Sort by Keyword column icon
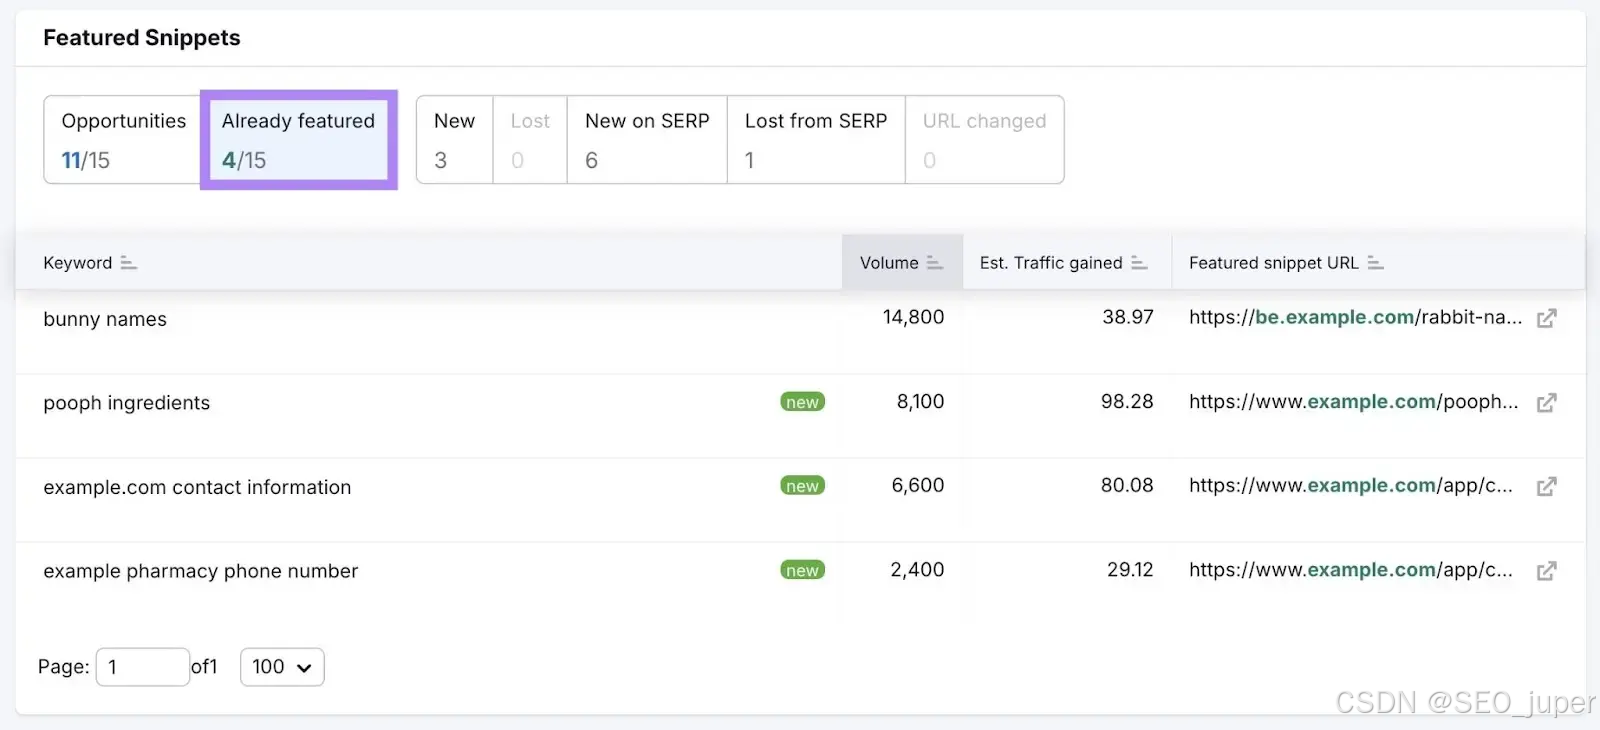This screenshot has width=1600, height=730. click(128, 263)
